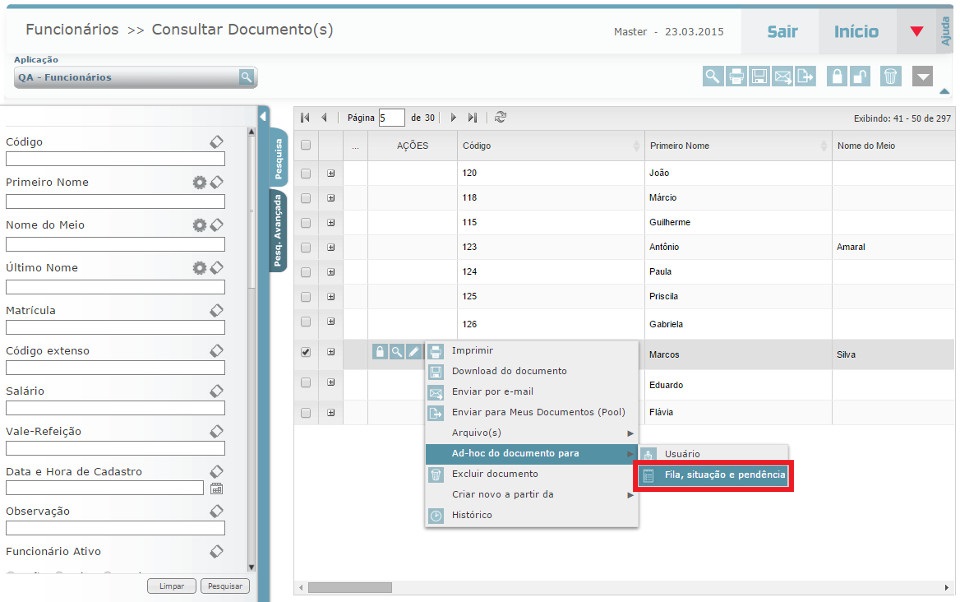Image resolution: width=960 pixels, height=602 pixels.
Task: Tick the checkbox for code 120 row
Action: 306,172
